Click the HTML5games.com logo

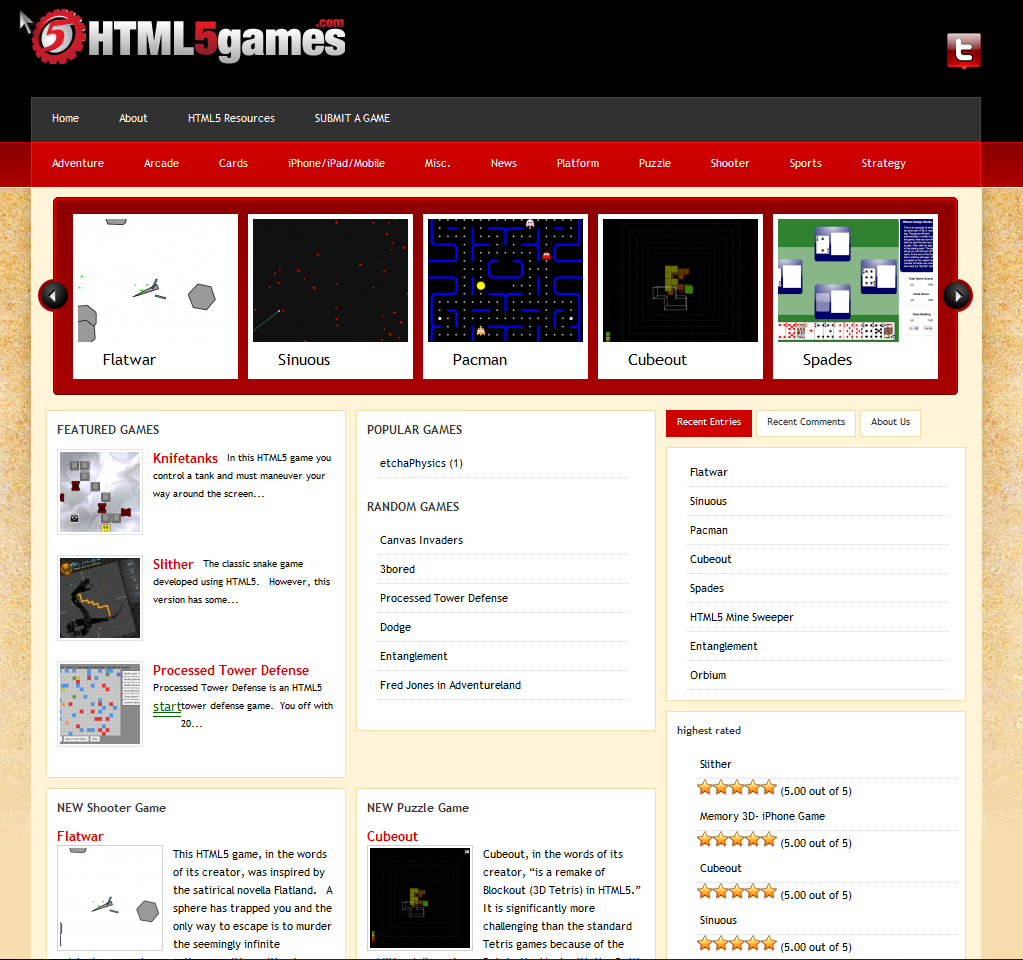click(189, 37)
